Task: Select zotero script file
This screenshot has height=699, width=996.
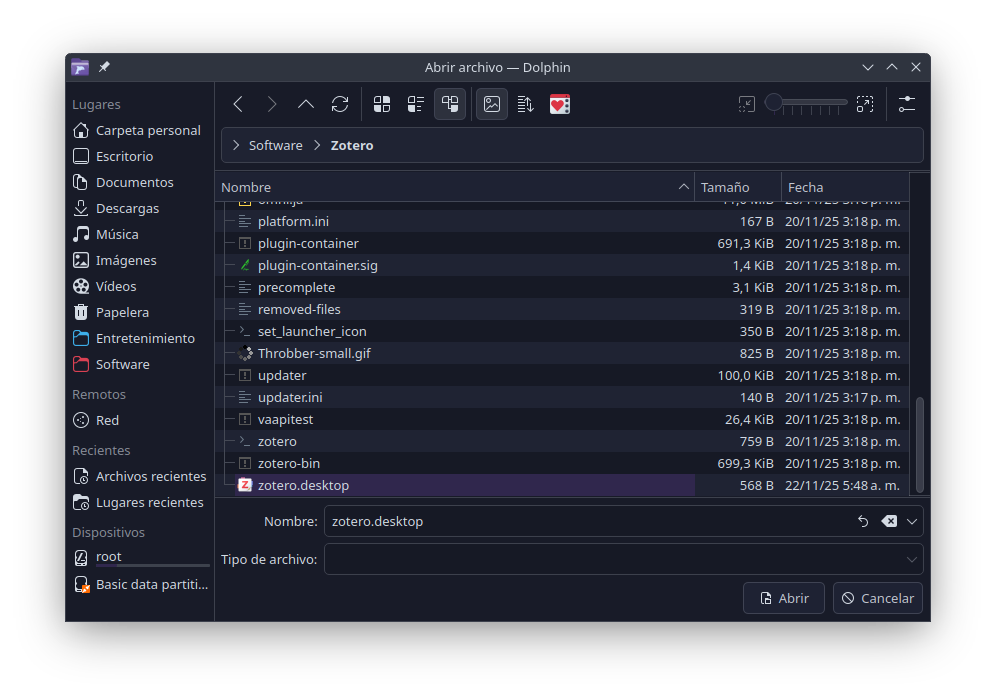Action: click(x=562, y=442)
